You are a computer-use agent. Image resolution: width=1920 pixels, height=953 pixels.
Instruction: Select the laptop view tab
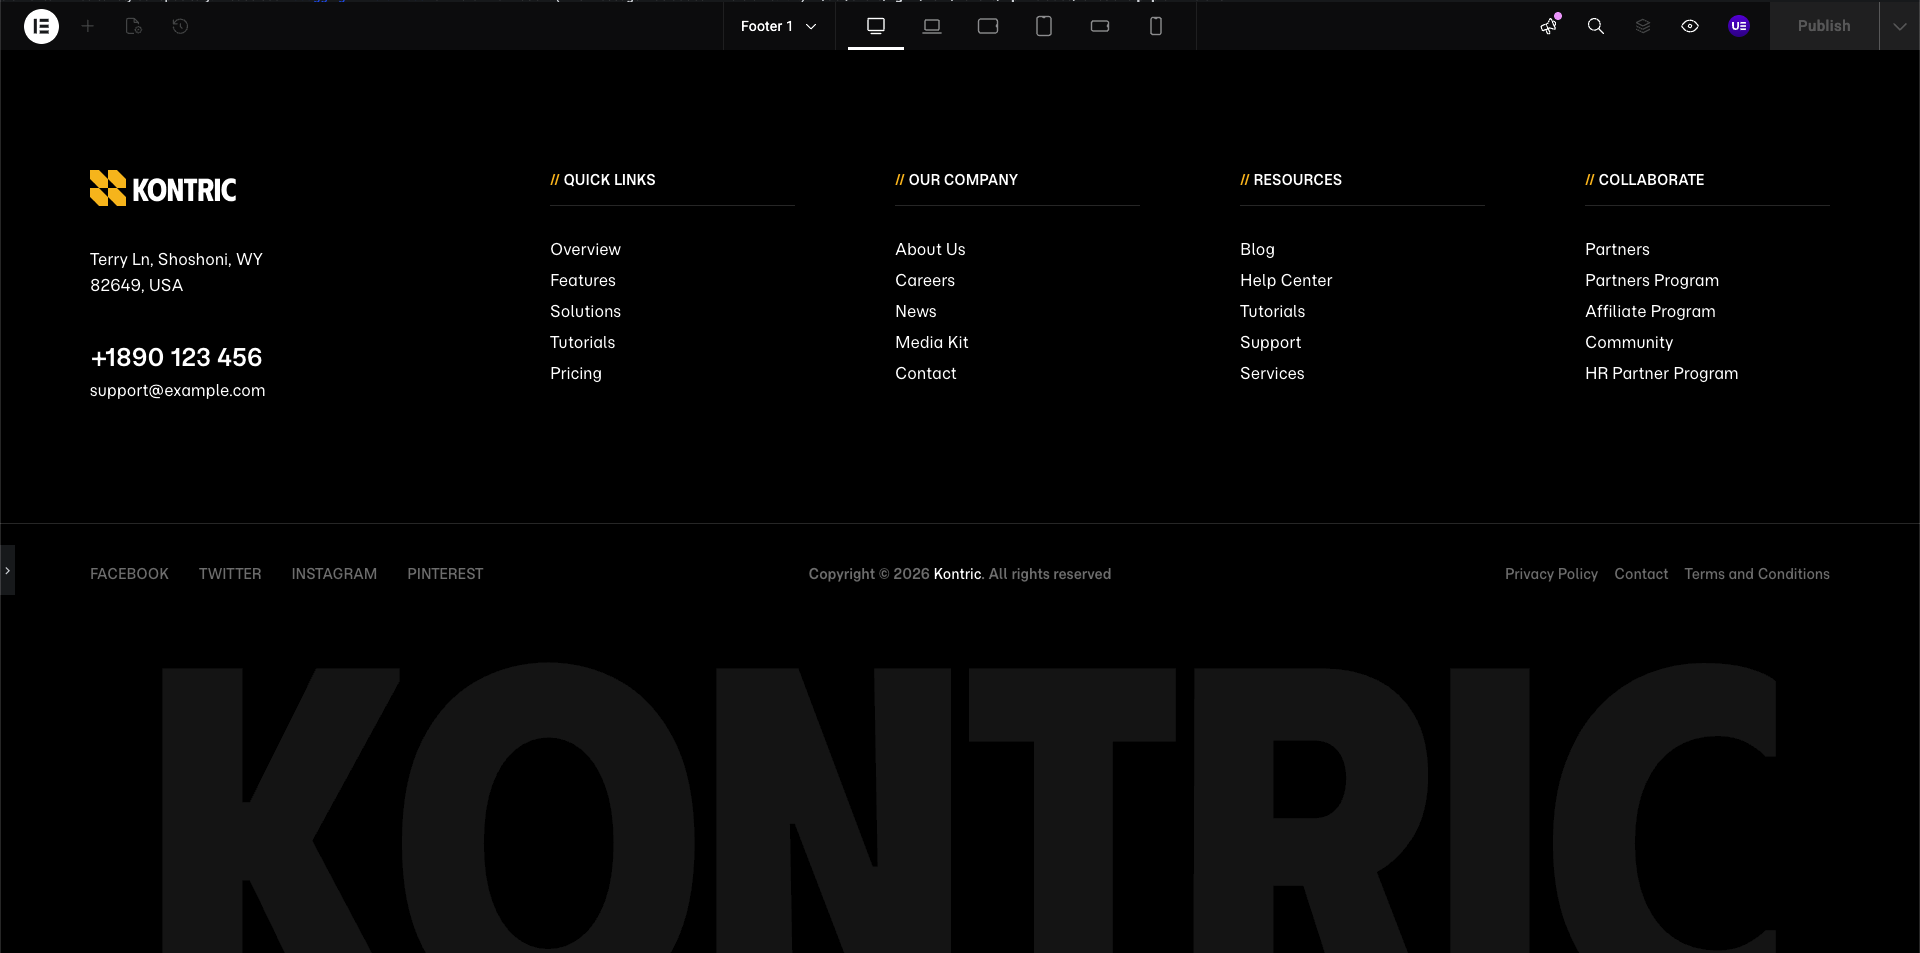point(932,26)
